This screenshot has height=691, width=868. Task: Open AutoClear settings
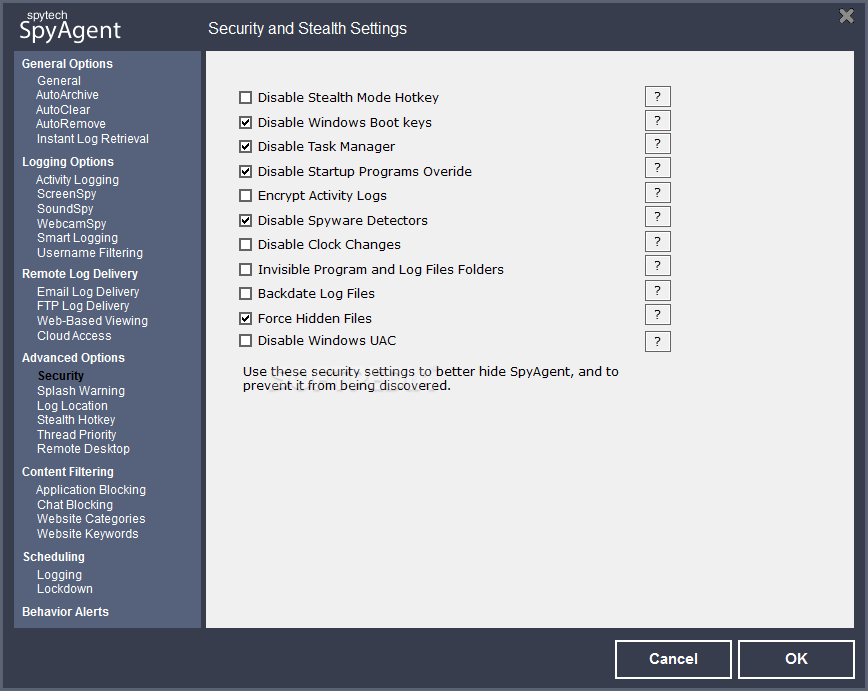63,110
